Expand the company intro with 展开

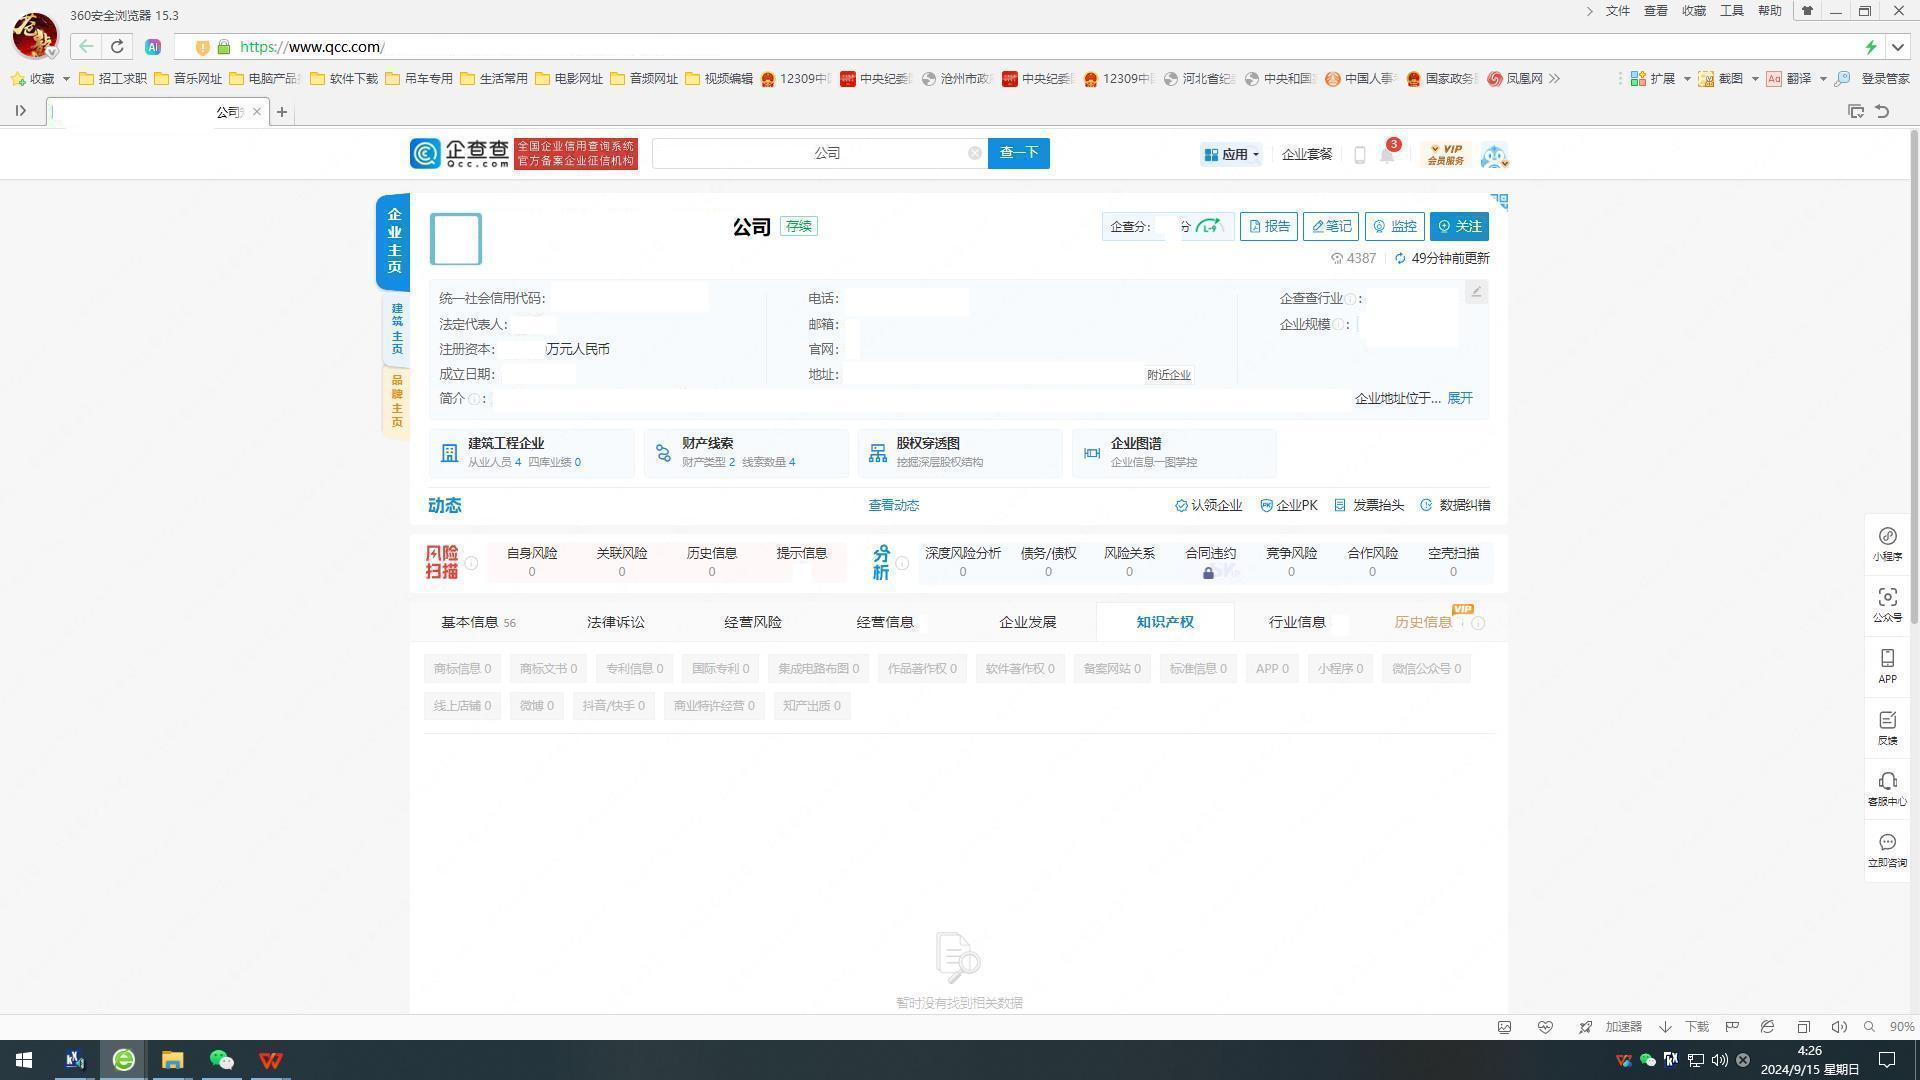click(x=1459, y=398)
